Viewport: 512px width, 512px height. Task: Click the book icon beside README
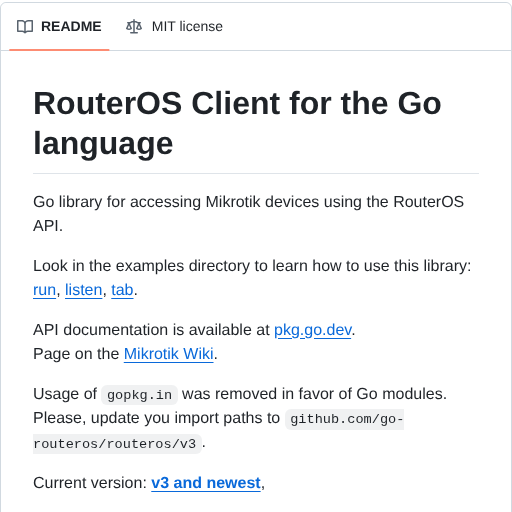(x=25, y=27)
